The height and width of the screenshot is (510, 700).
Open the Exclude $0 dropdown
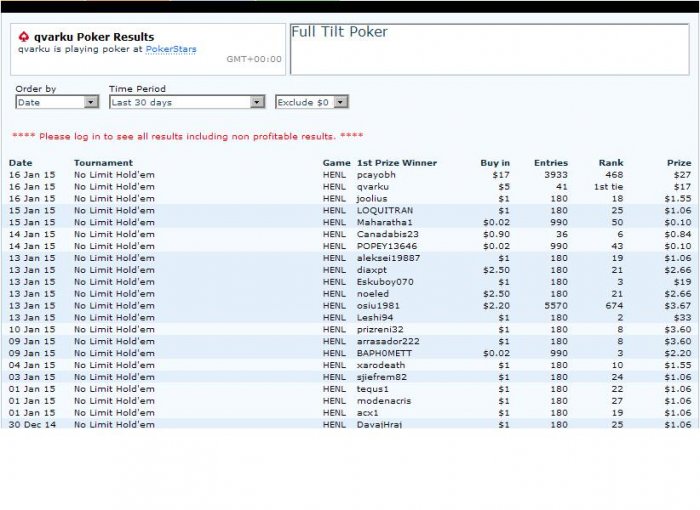click(x=312, y=102)
